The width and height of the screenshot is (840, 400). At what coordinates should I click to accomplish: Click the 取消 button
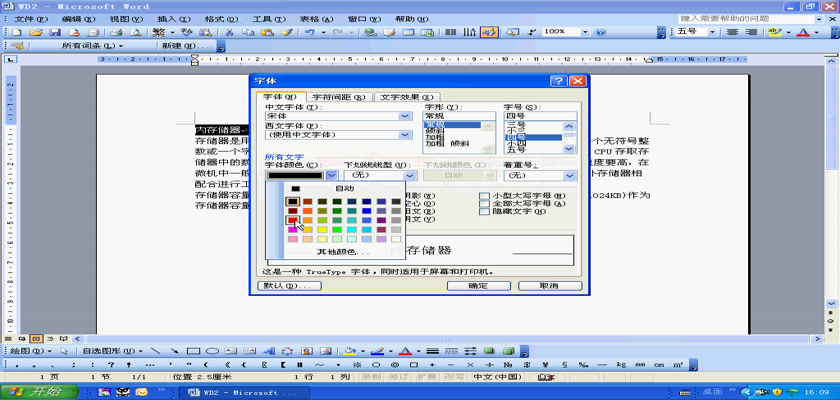click(x=550, y=286)
